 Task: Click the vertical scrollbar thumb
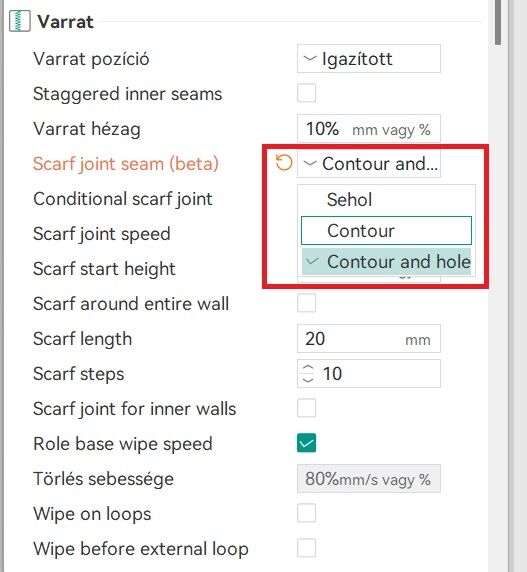498,23
